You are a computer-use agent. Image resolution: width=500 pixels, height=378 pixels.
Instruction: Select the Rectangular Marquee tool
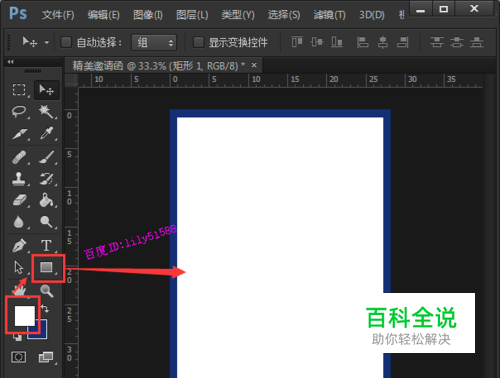19,90
